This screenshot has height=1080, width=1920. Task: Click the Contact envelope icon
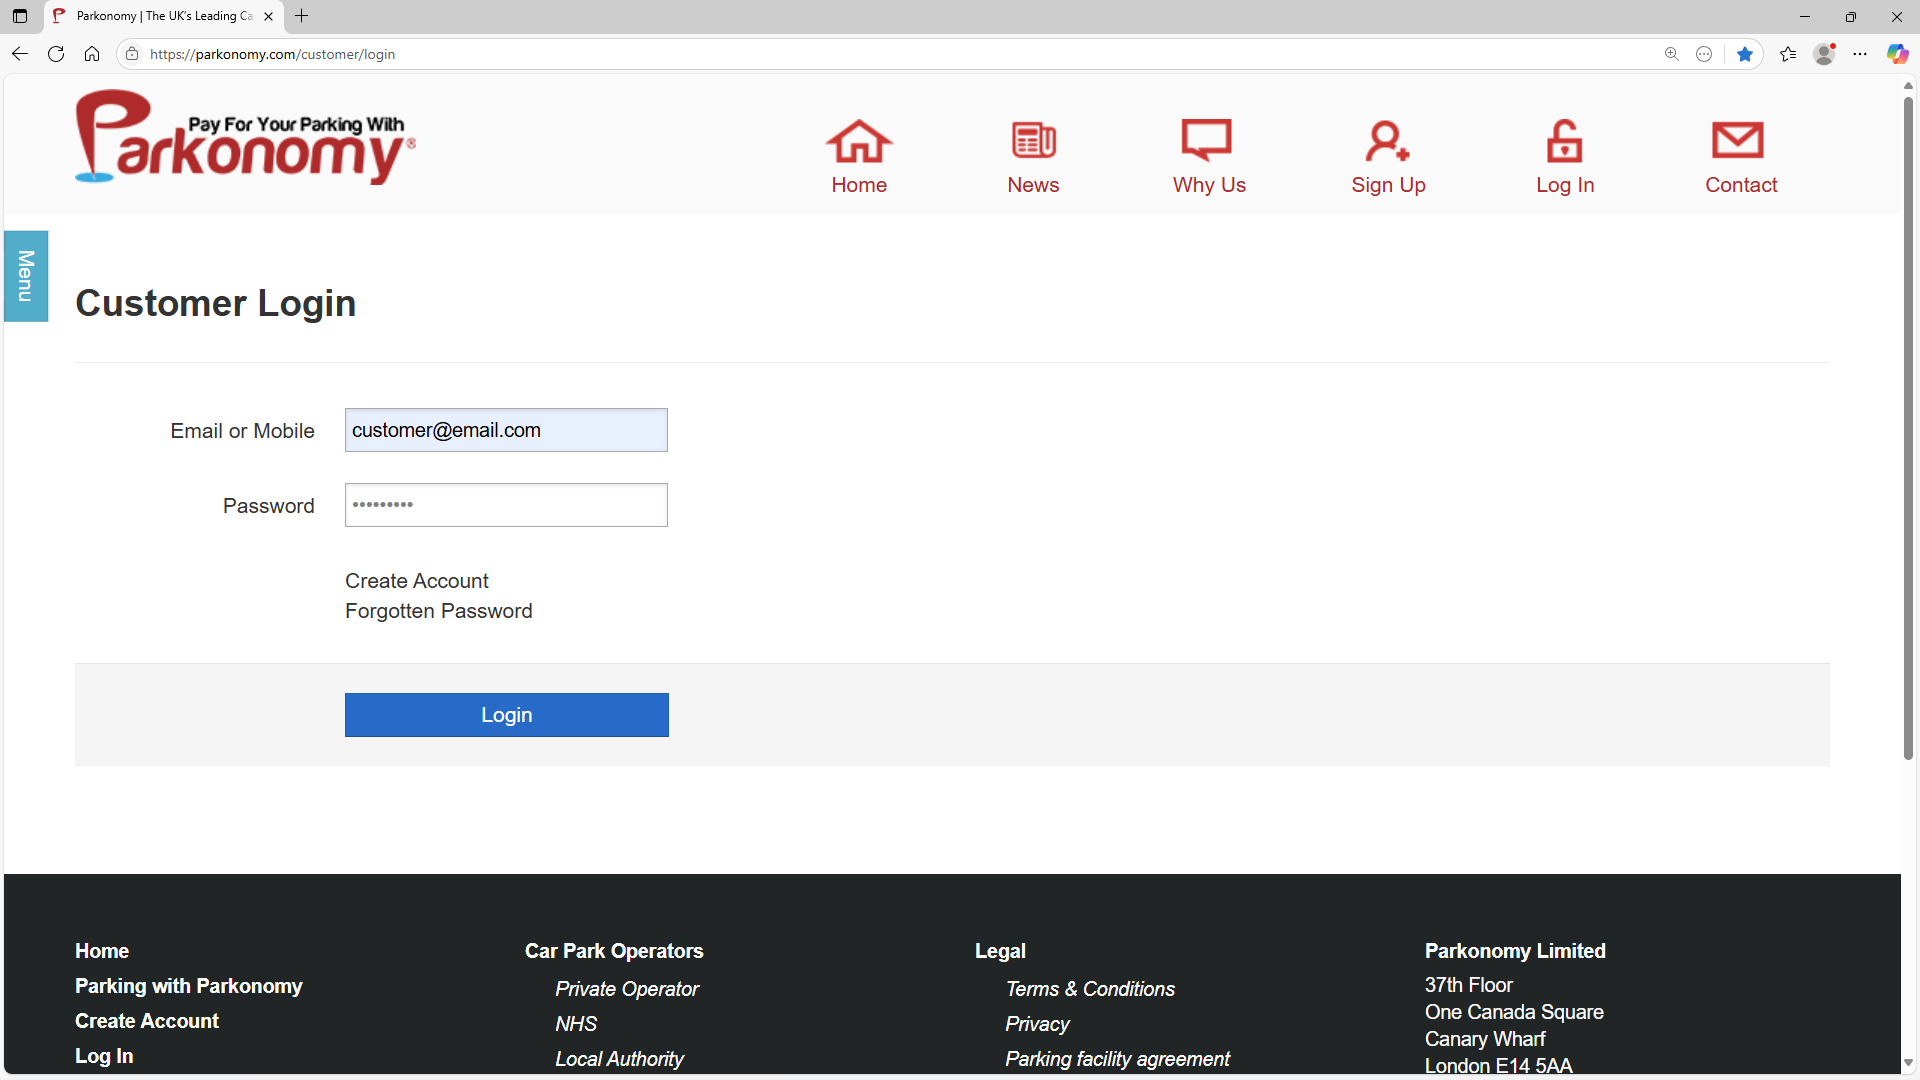click(x=1738, y=141)
